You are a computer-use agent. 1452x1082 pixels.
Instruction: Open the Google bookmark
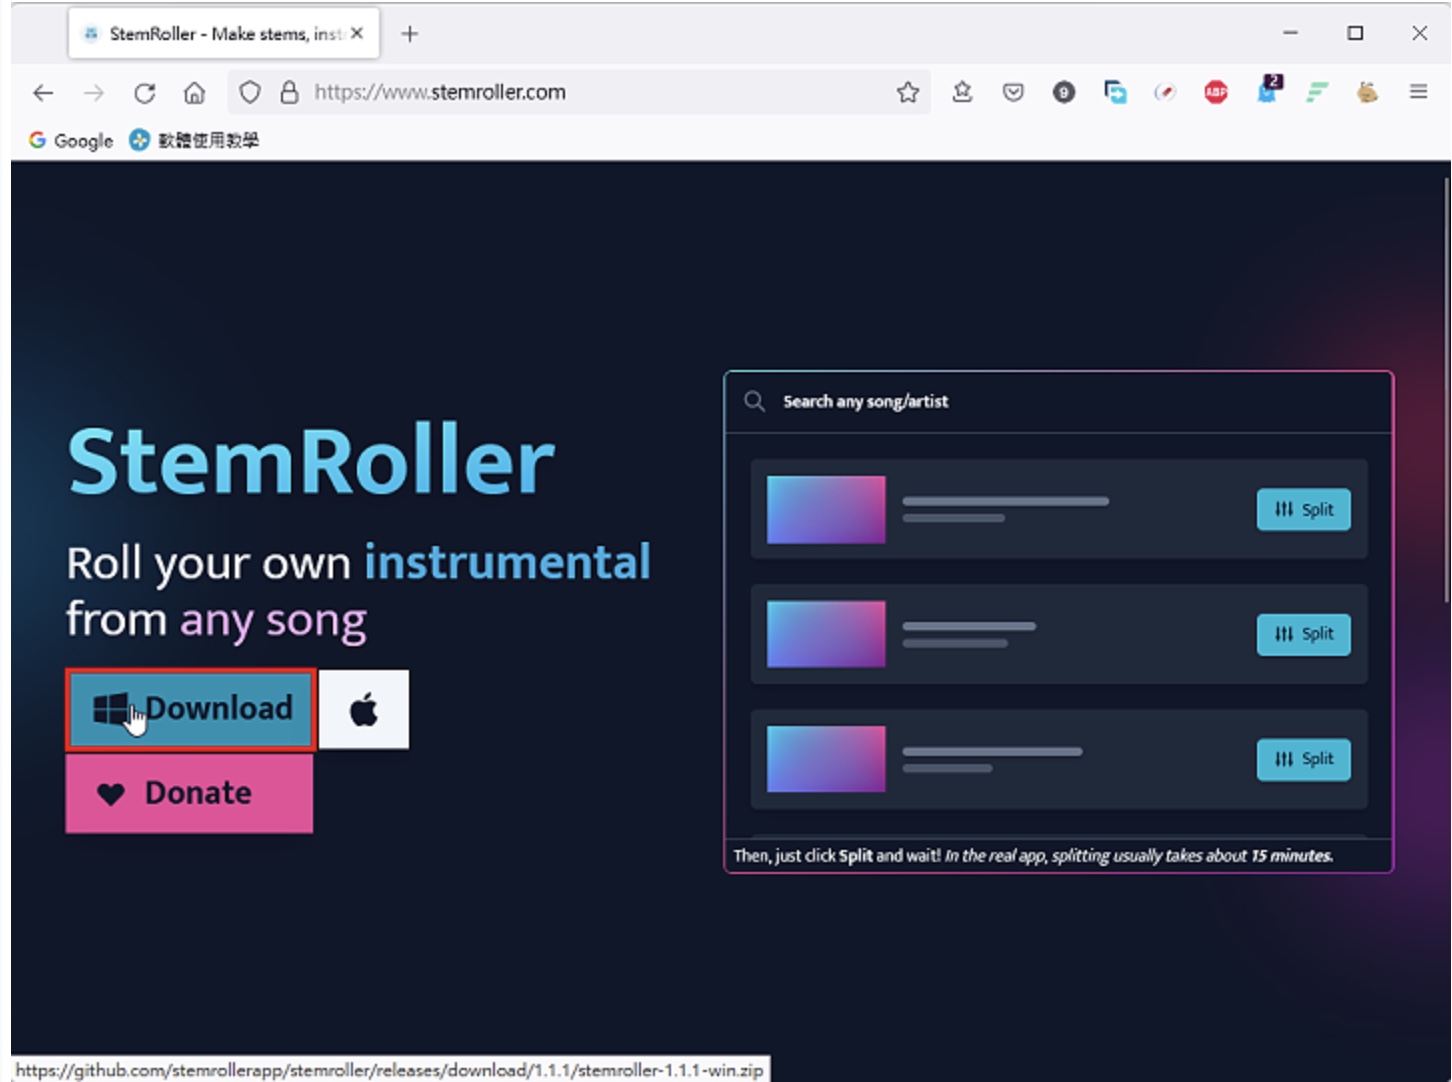point(71,141)
